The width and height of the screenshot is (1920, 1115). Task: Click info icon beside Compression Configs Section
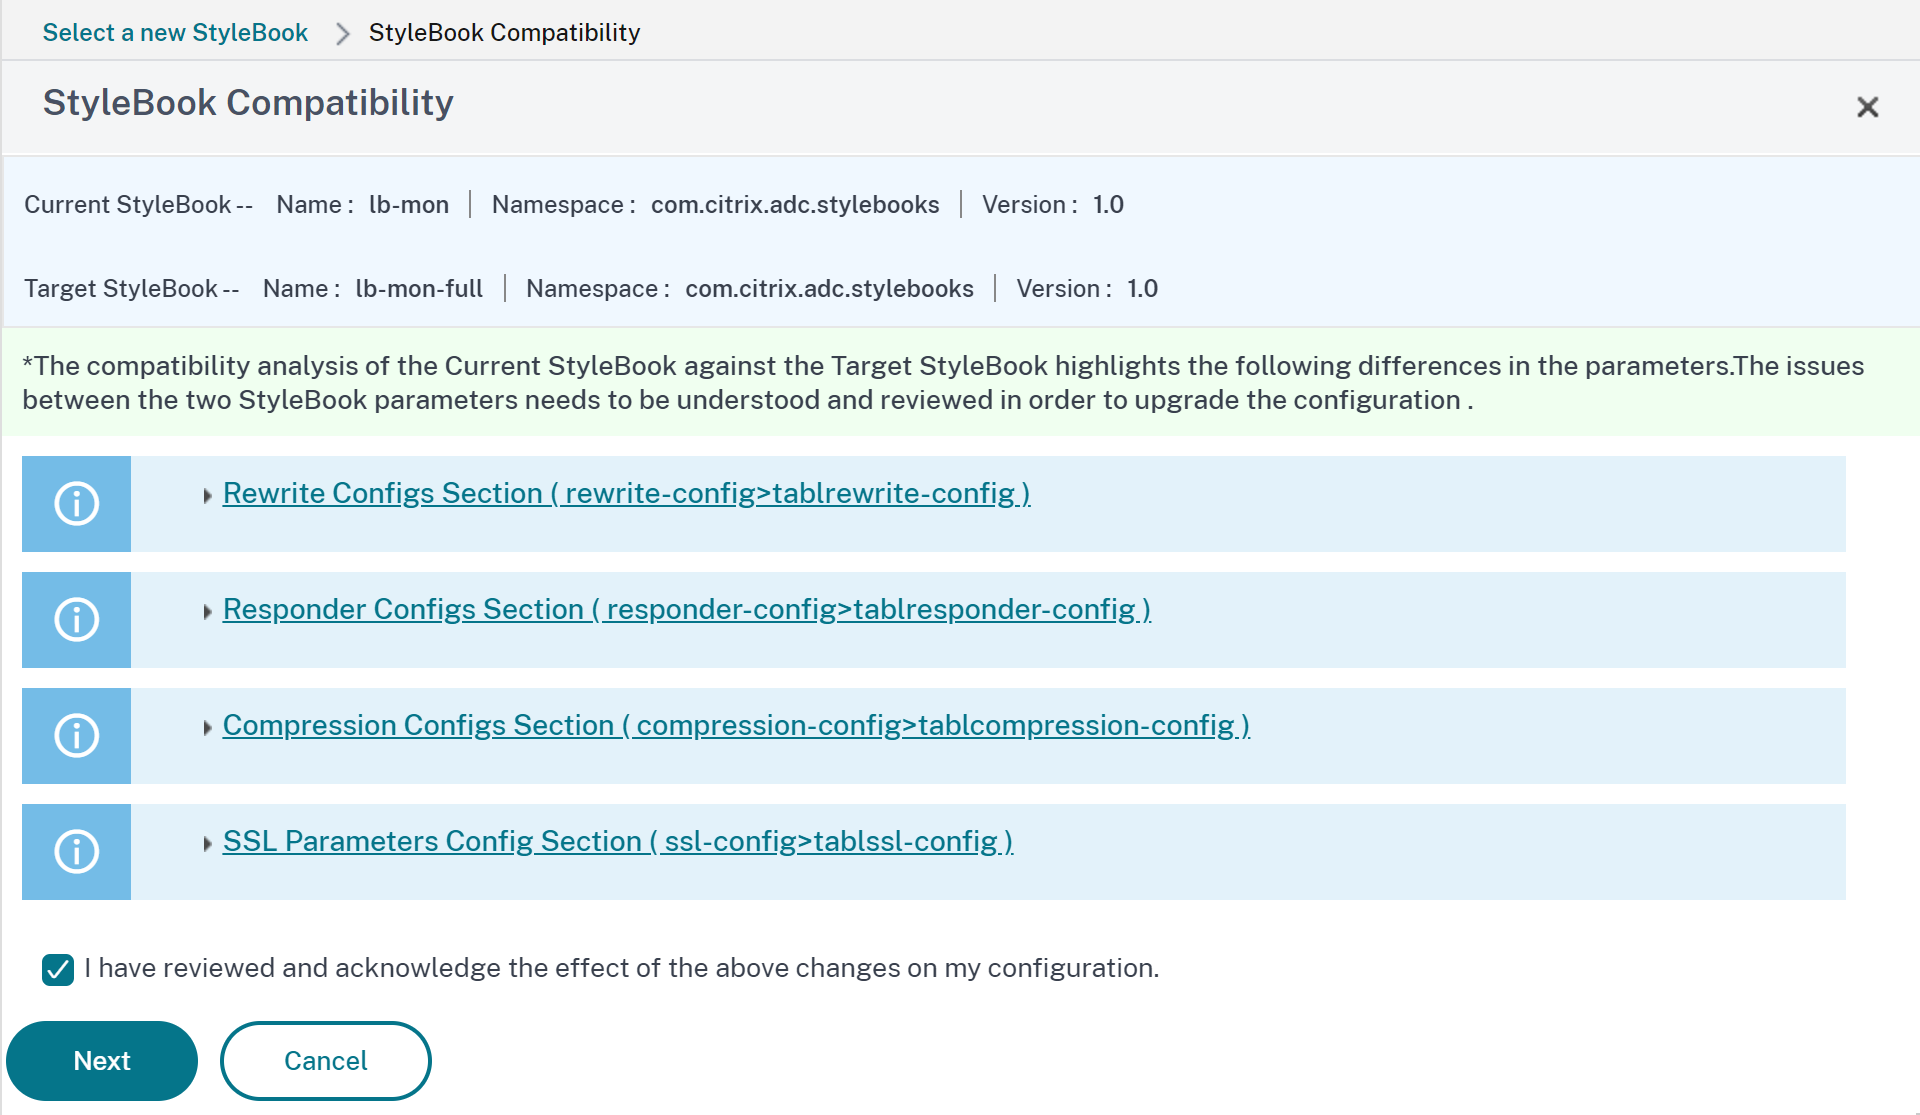point(76,736)
